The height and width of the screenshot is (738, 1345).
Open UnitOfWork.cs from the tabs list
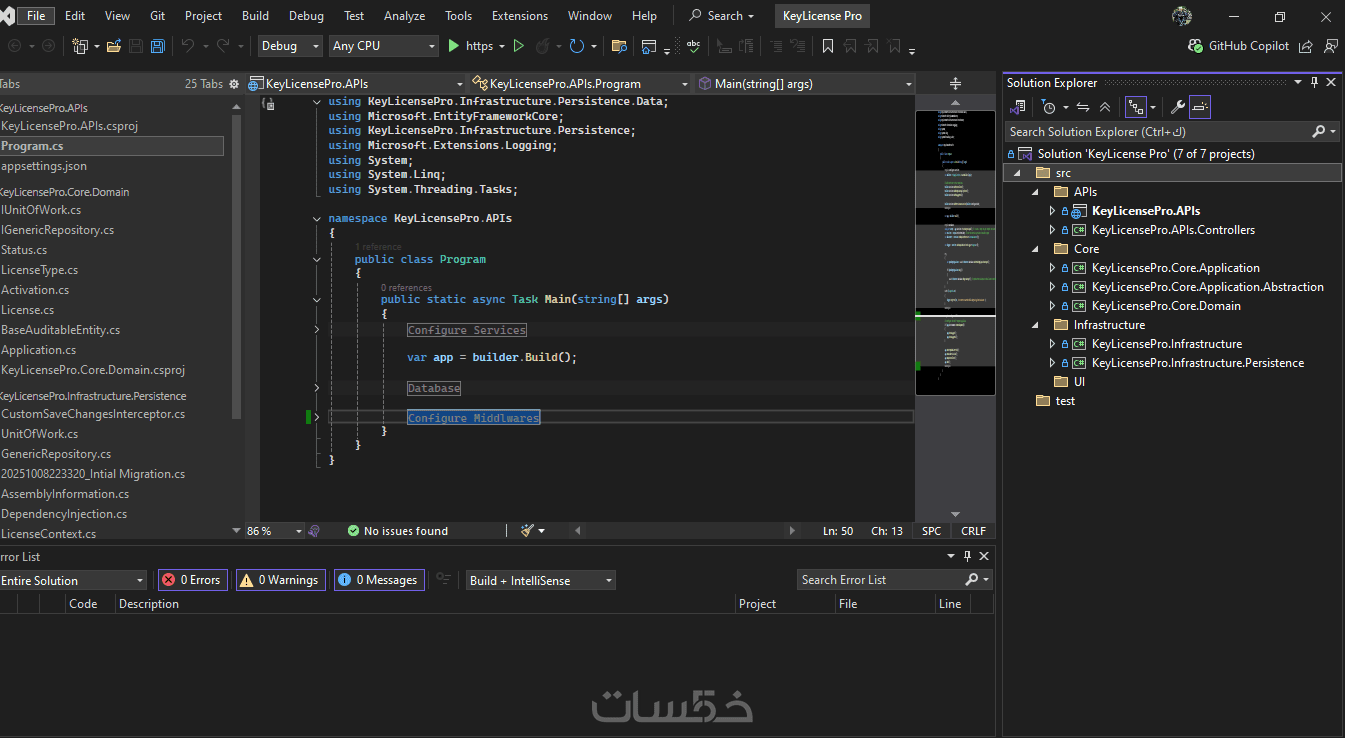click(x=40, y=434)
